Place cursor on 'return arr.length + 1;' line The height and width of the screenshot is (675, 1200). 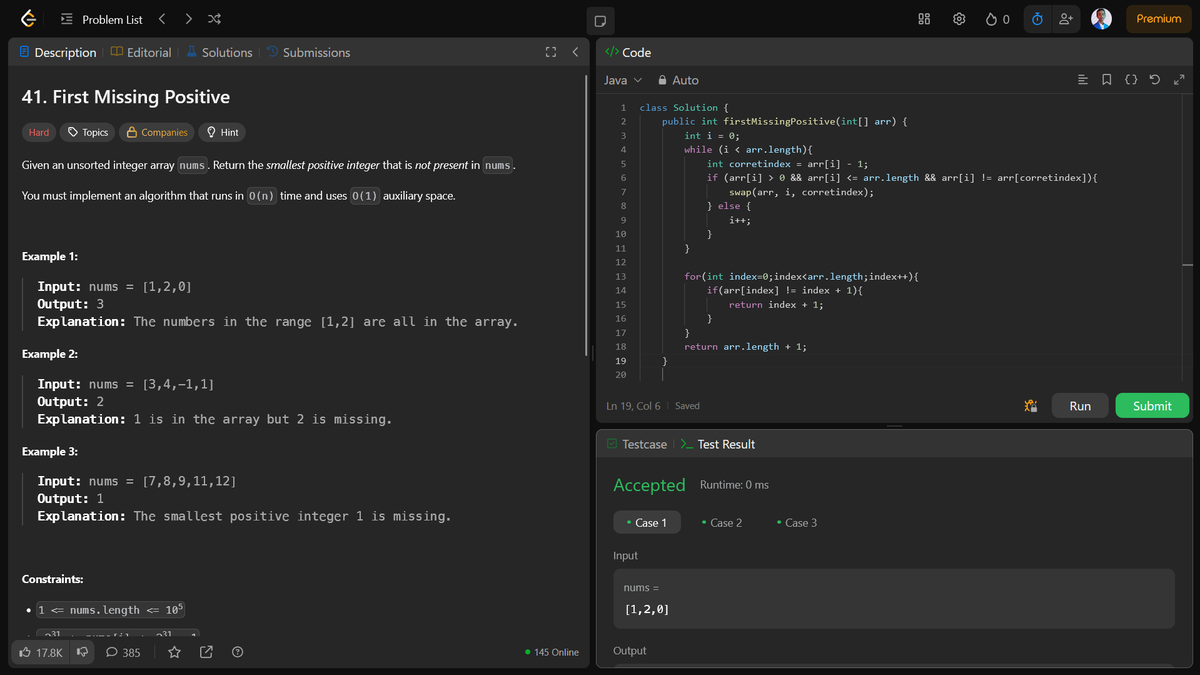pyautogui.click(x=745, y=346)
